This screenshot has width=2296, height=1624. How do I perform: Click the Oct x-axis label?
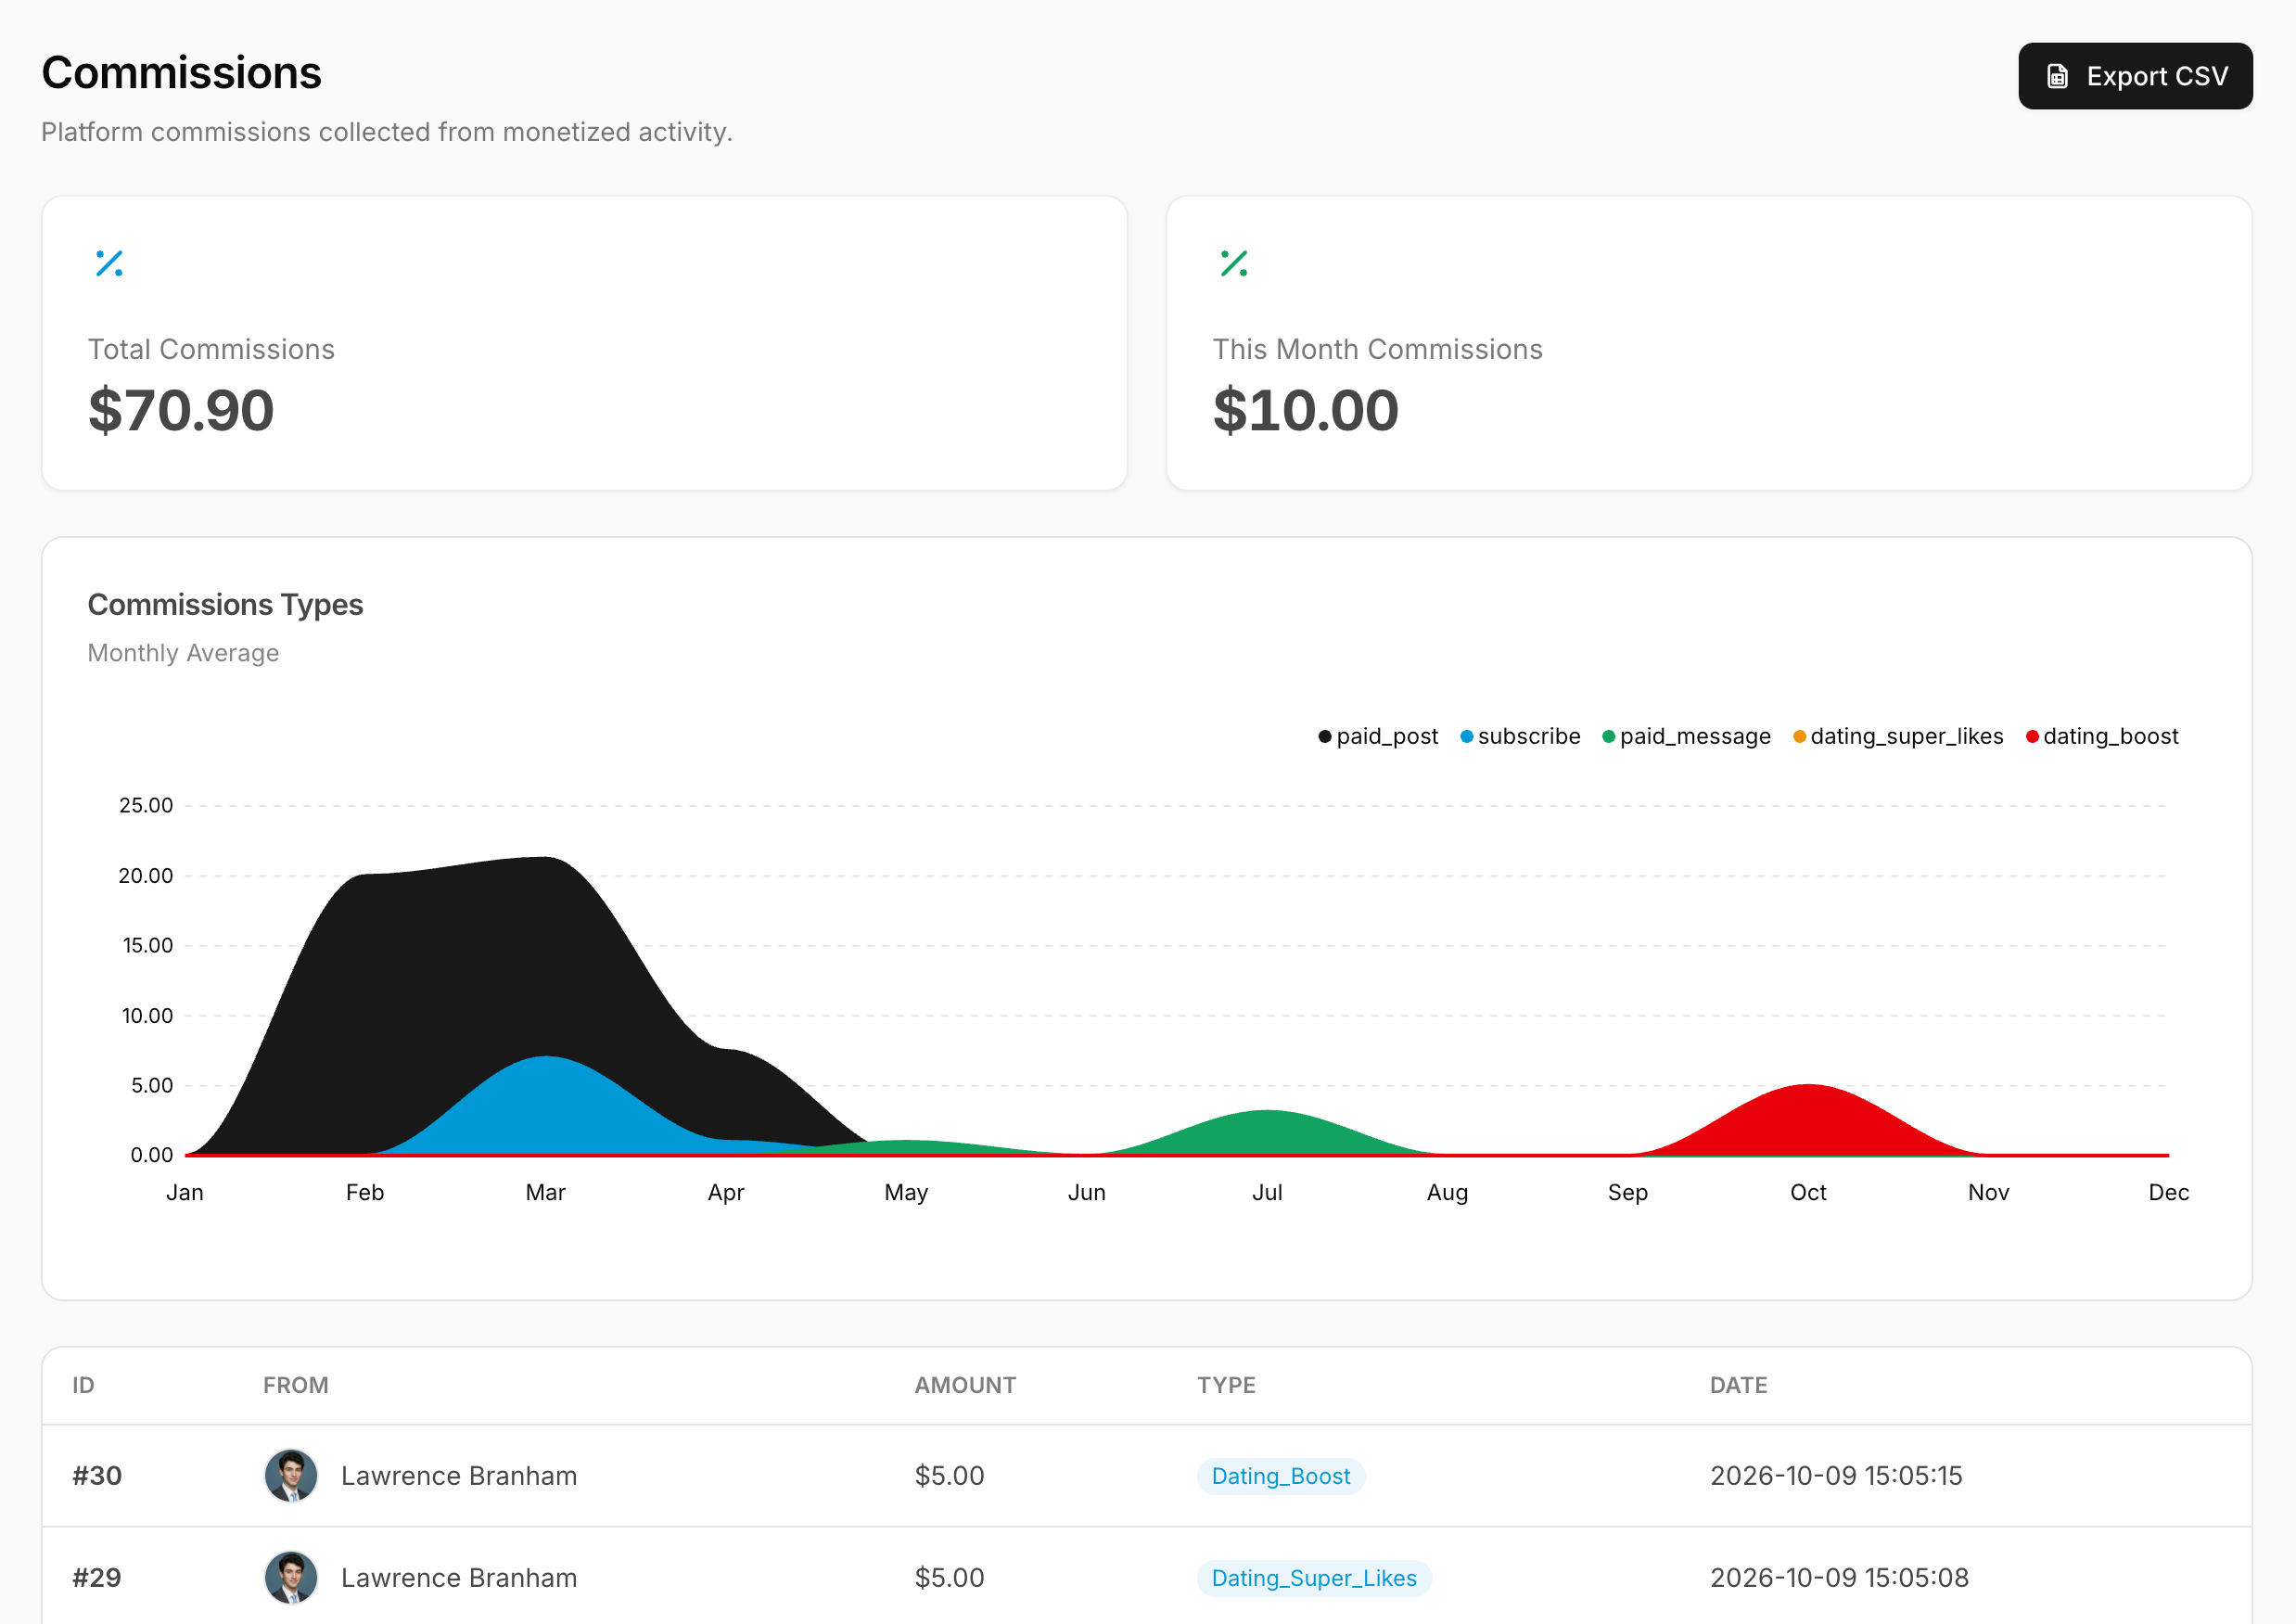tap(1807, 1192)
